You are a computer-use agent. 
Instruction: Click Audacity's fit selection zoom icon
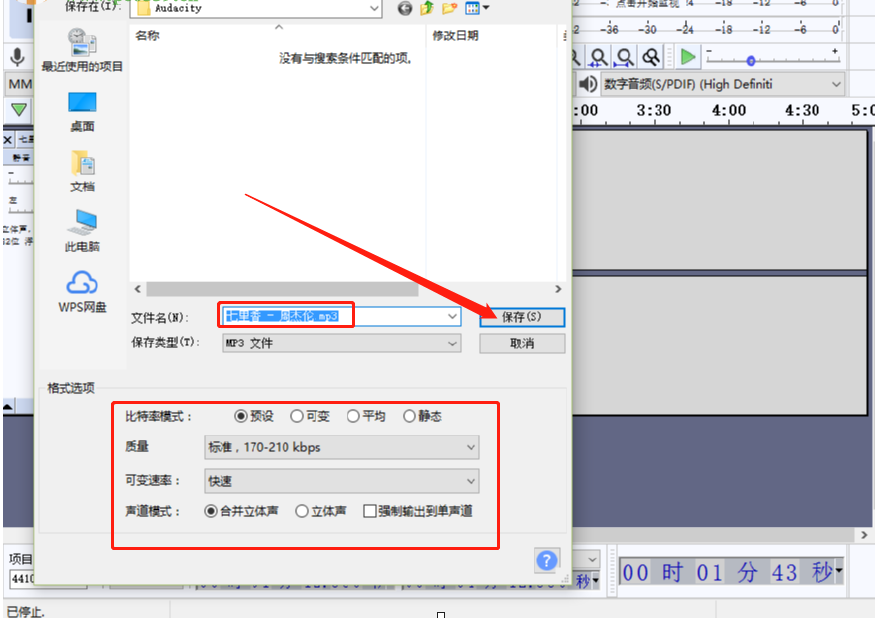[x=599, y=57]
